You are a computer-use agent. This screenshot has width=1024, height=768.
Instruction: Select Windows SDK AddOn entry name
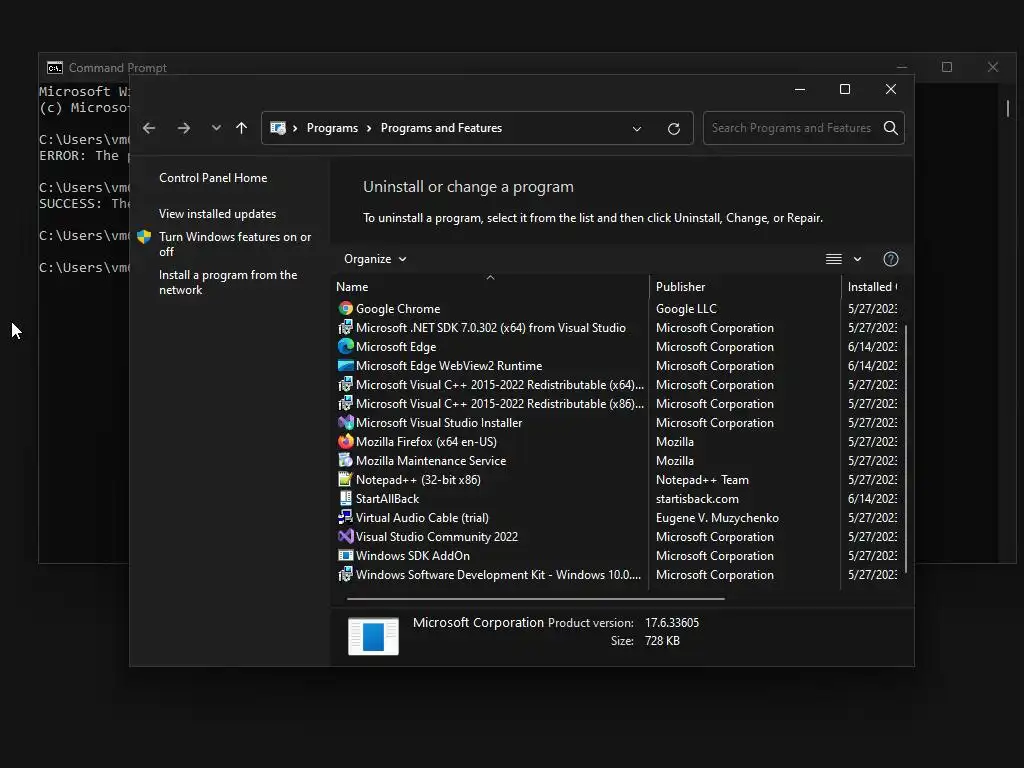pyautogui.click(x=413, y=556)
